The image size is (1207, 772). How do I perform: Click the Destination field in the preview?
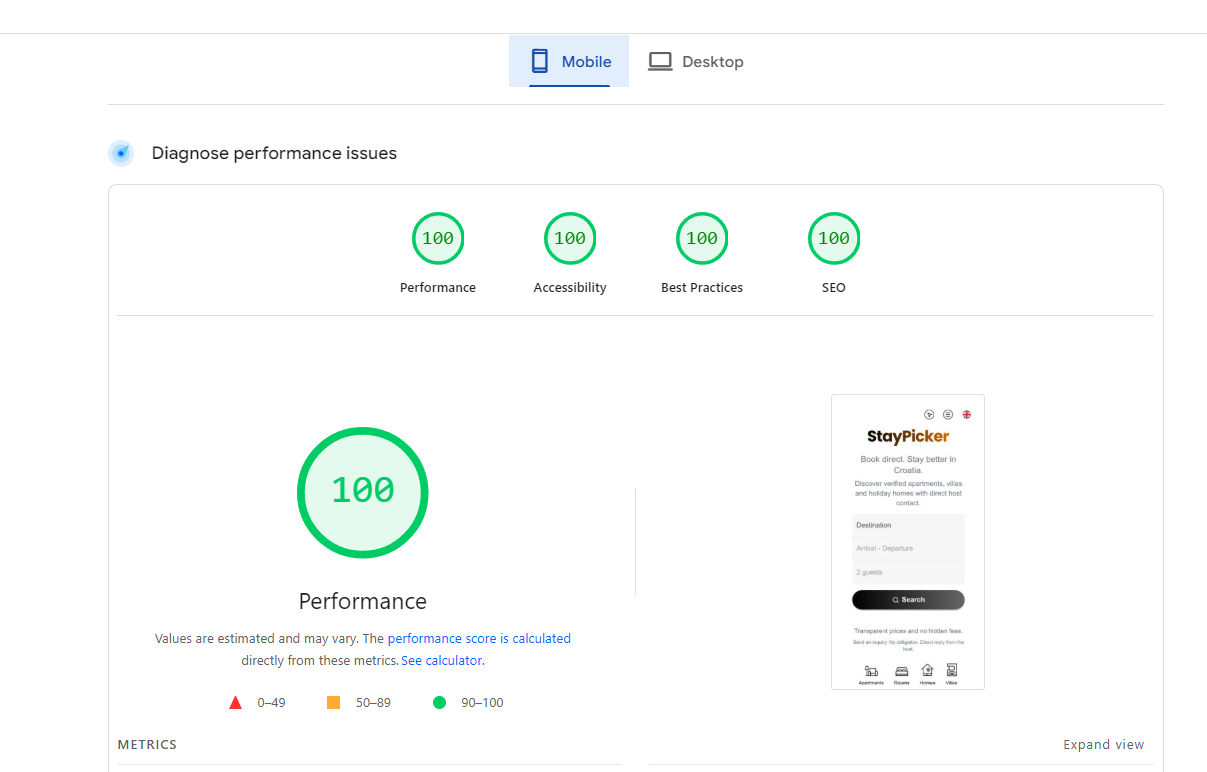(x=908, y=524)
